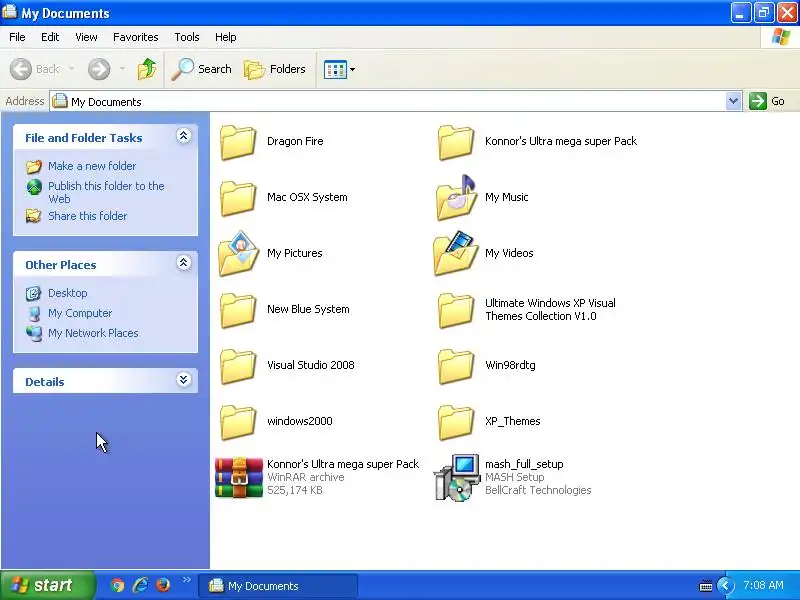Select the mash_full_setup installer icon
This screenshot has width=800, height=600.
[x=457, y=478]
